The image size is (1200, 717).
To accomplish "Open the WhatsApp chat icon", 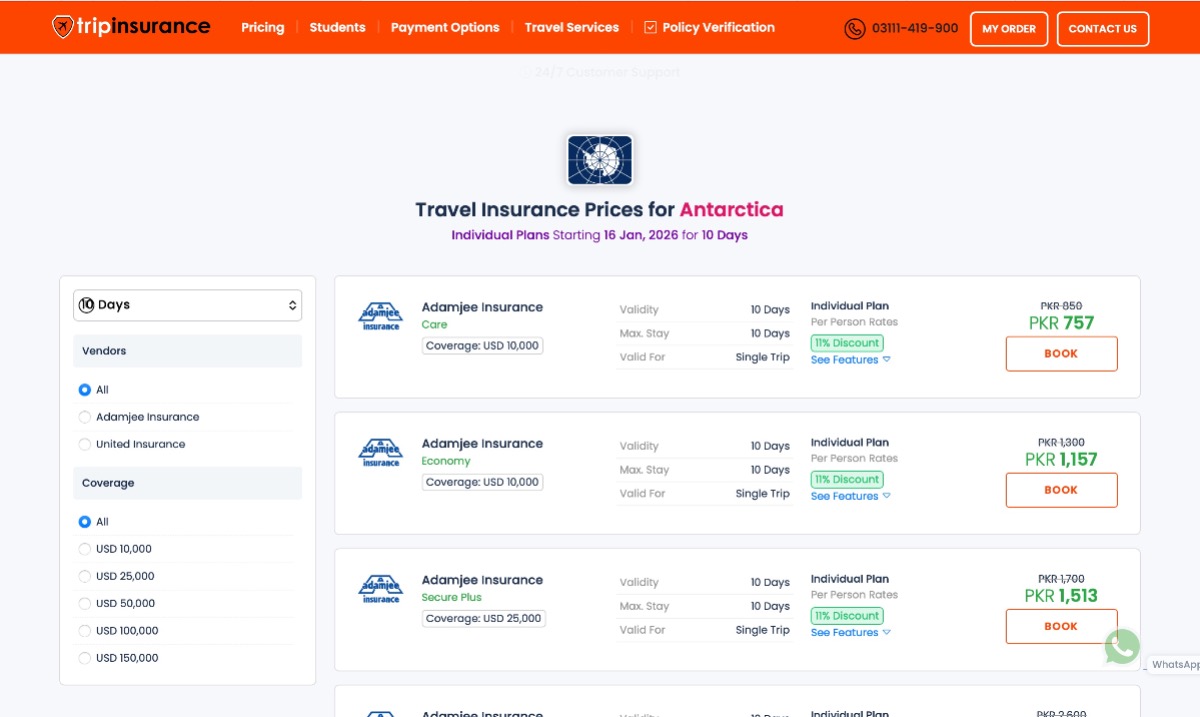I will click(1122, 647).
